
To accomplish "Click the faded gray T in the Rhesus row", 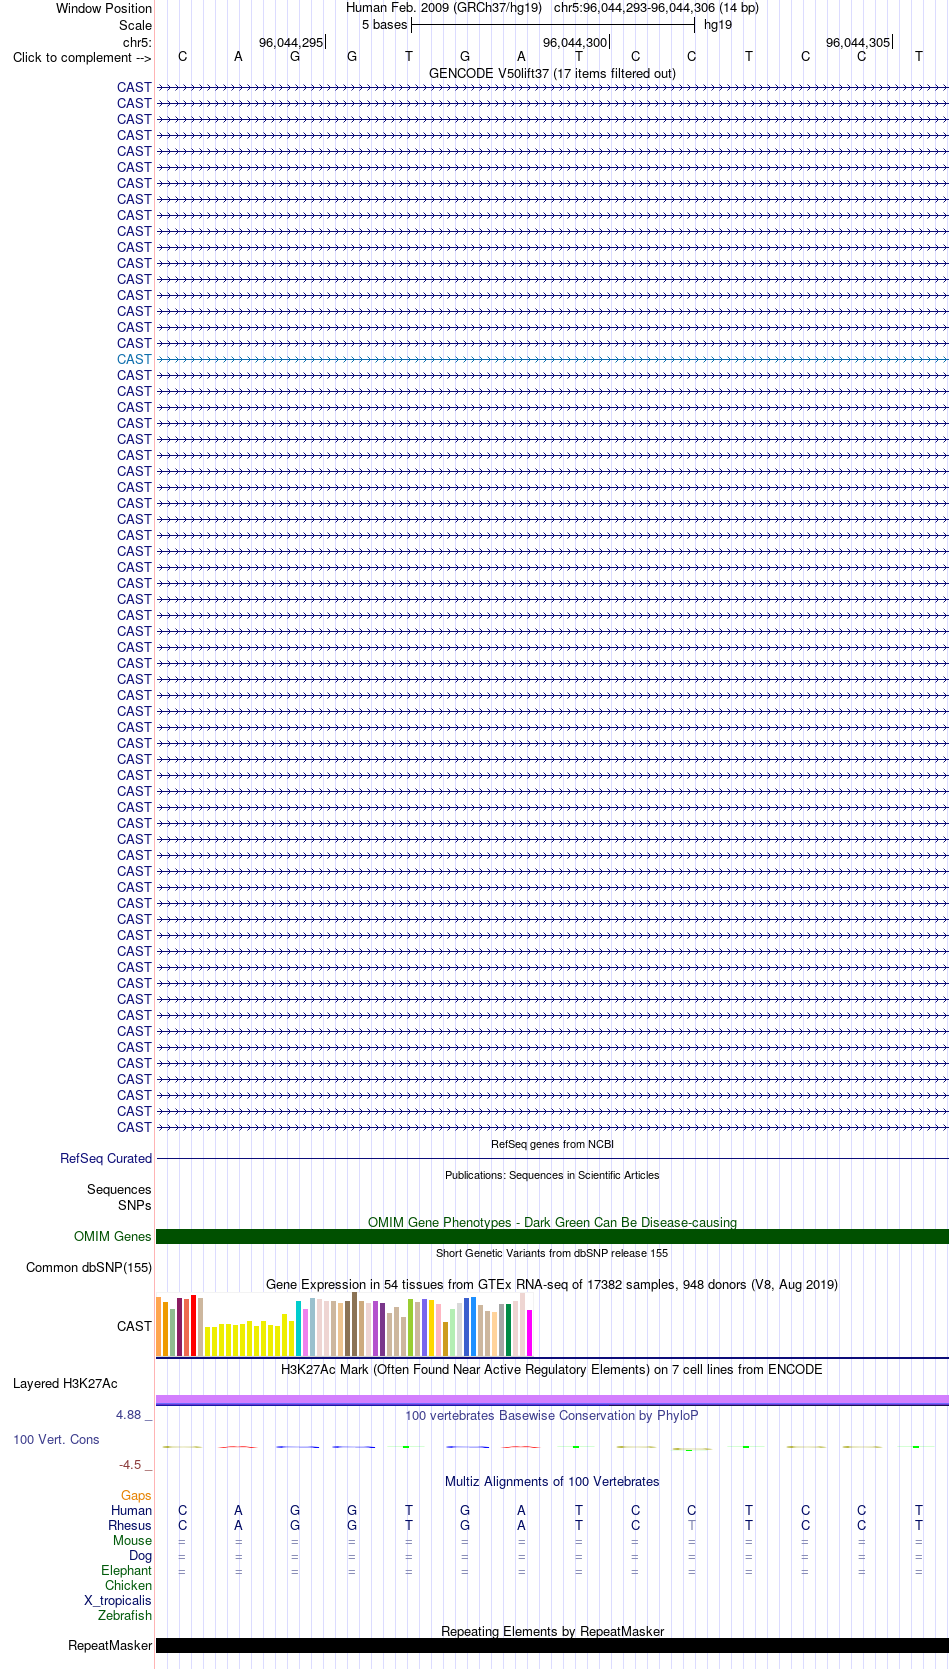I will click(692, 1525).
